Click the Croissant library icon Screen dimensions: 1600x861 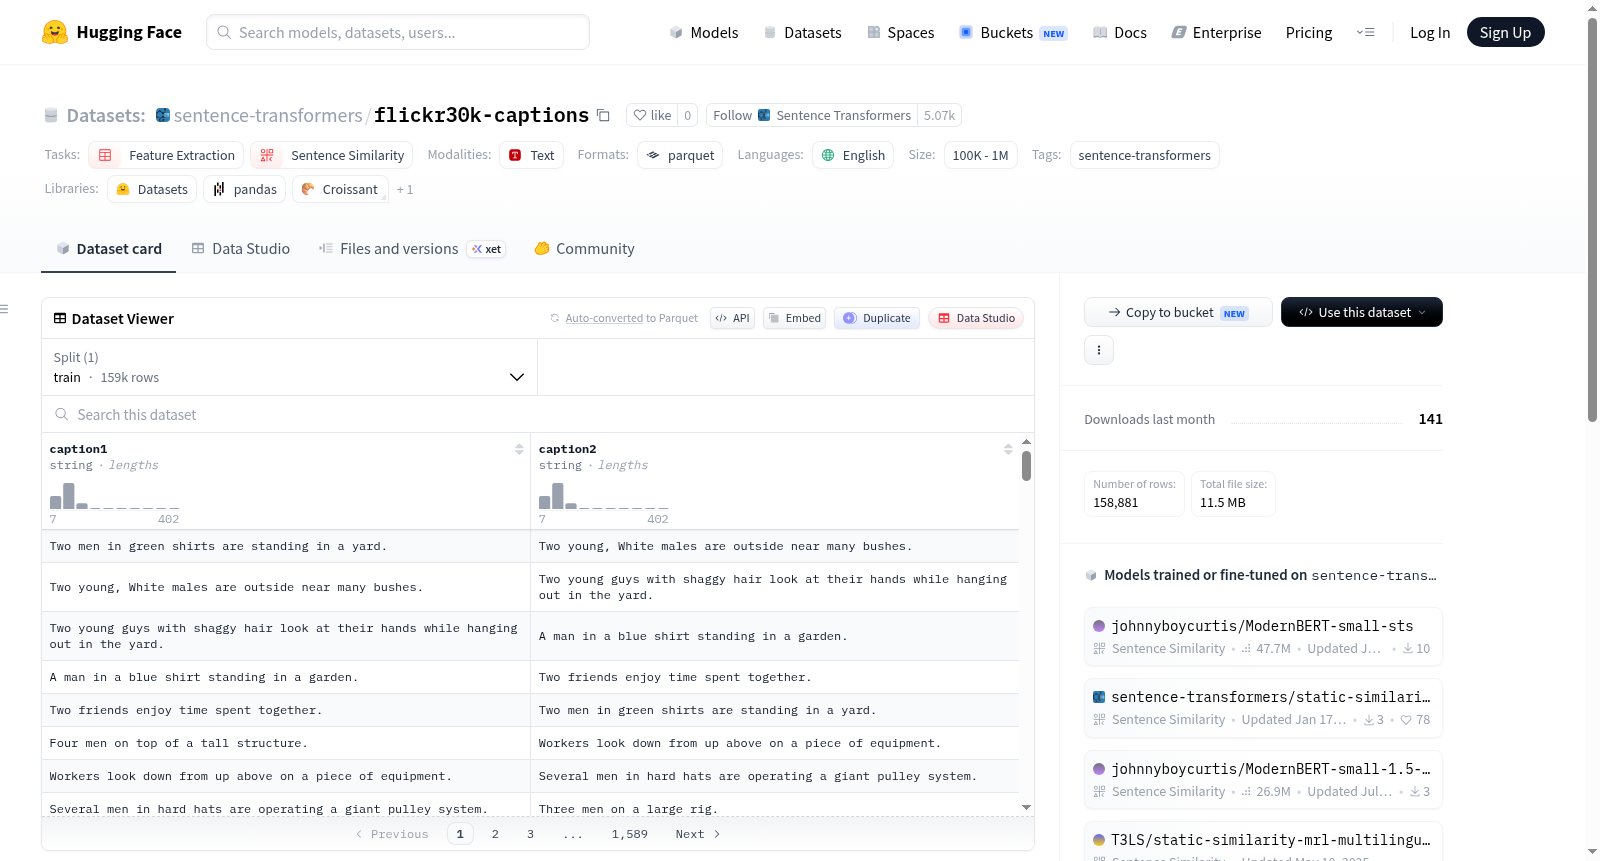(x=308, y=189)
